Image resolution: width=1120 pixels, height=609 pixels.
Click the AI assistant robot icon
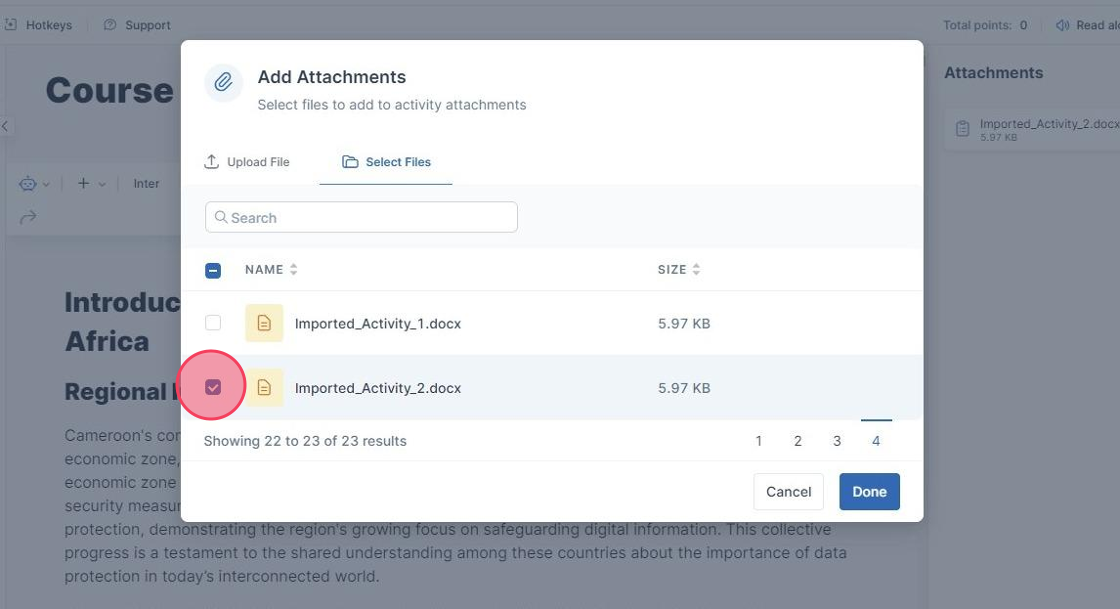(27, 184)
